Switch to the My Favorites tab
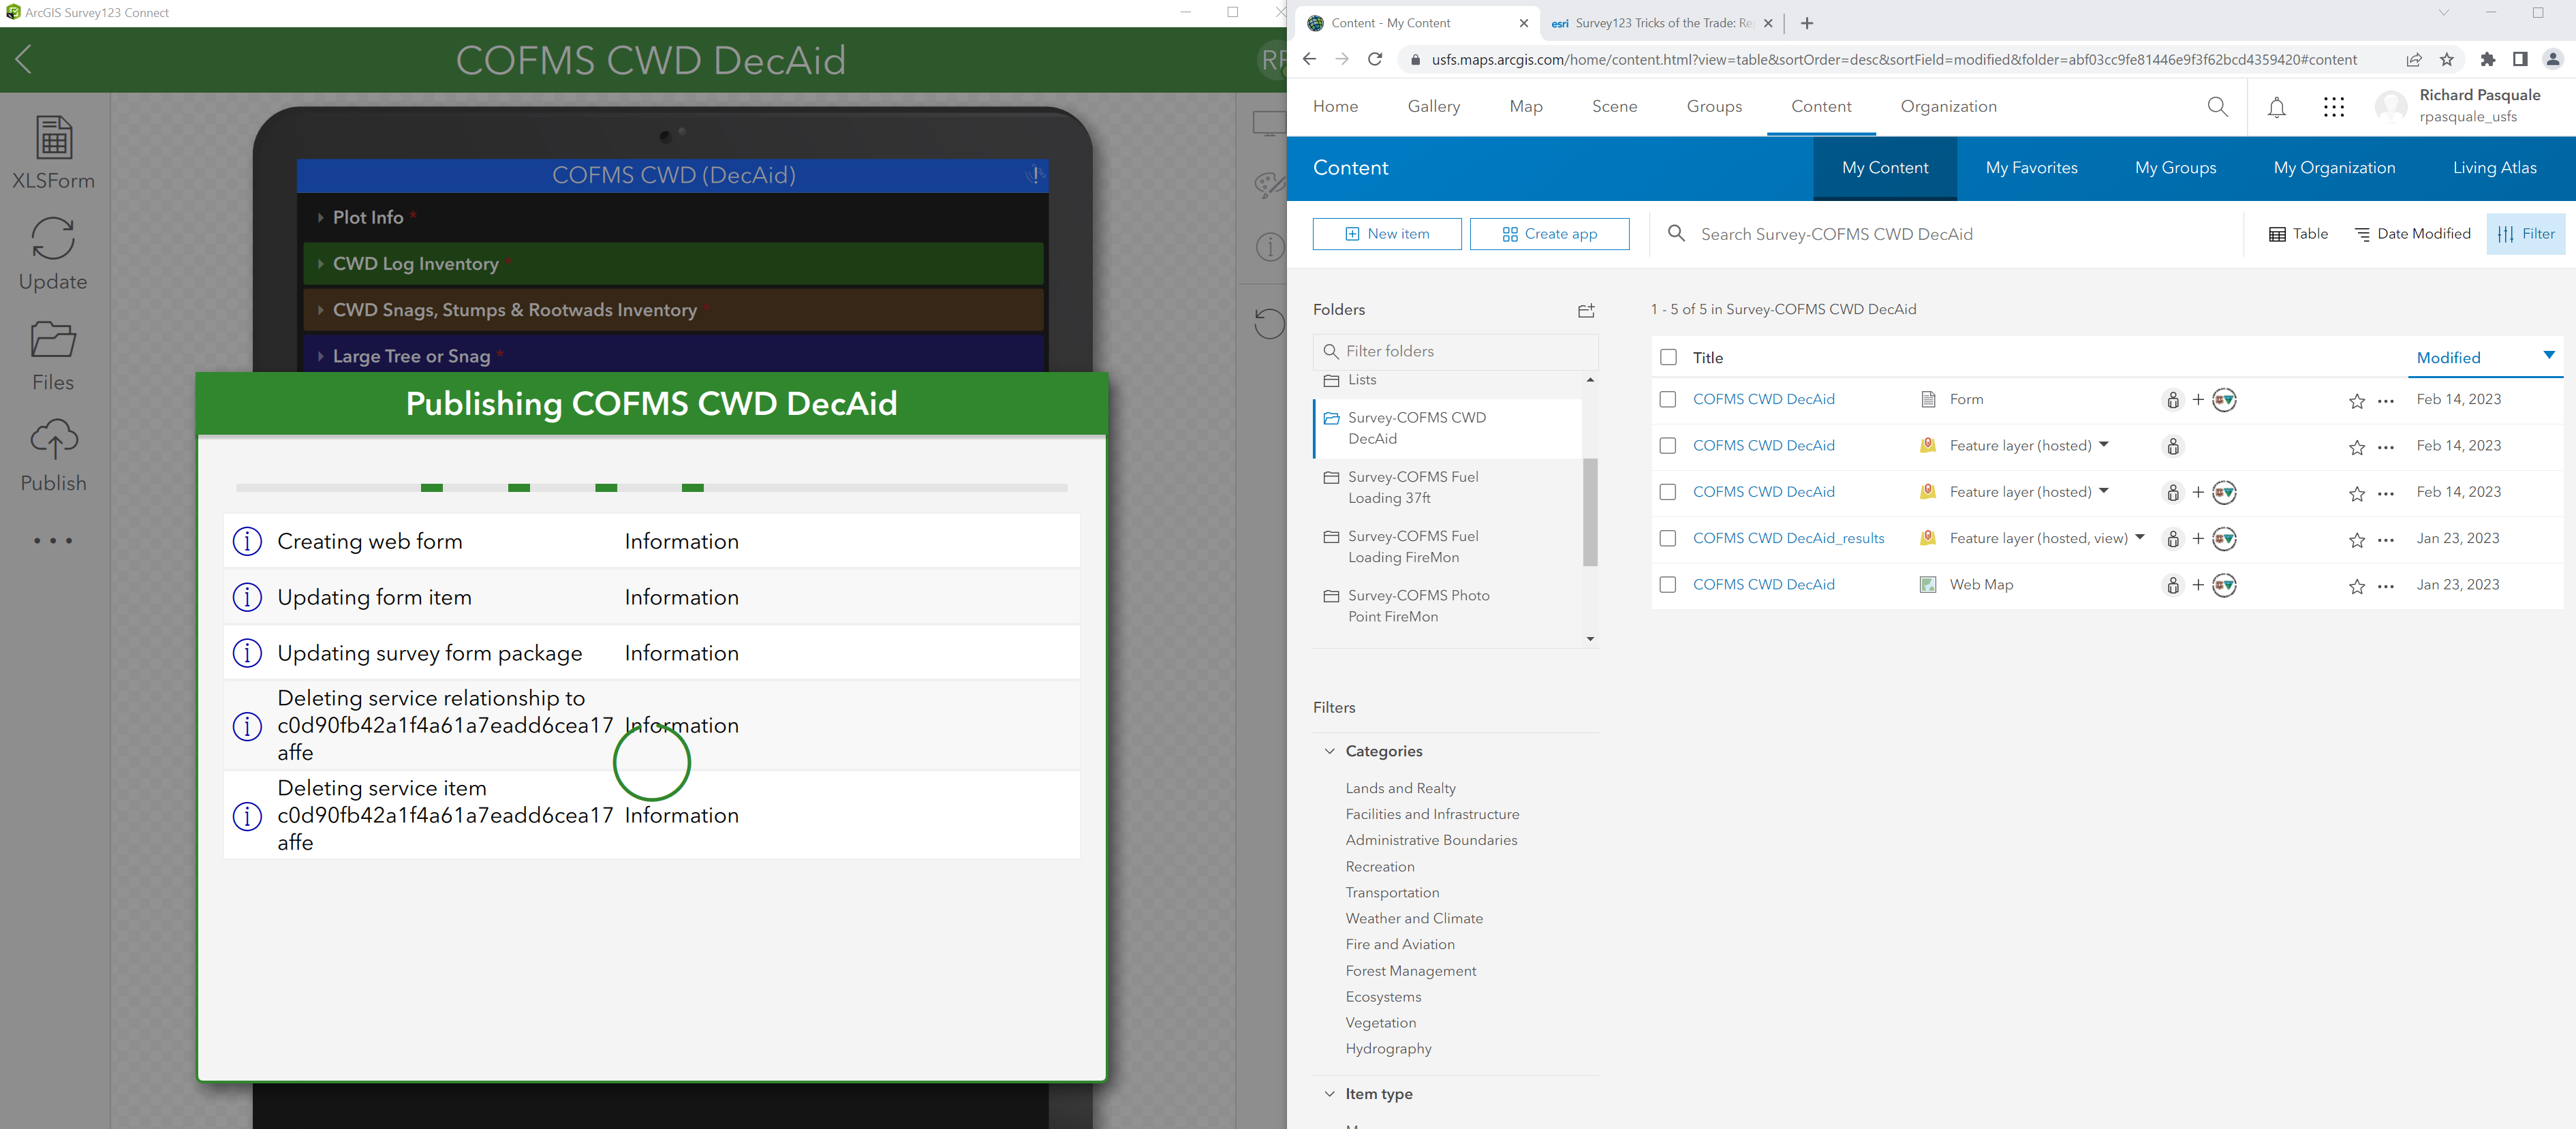 [2031, 168]
